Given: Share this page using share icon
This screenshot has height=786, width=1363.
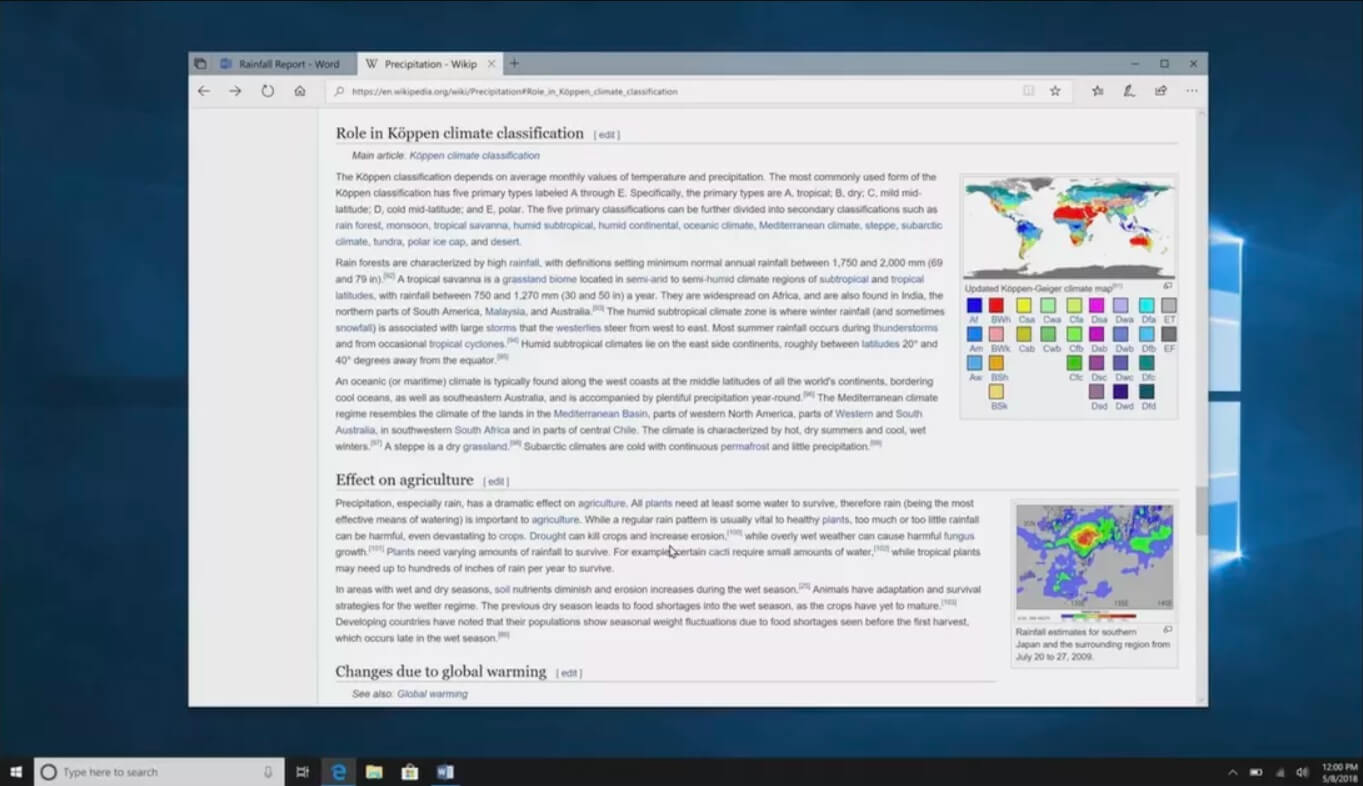Looking at the screenshot, I should [x=1160, y=91].
